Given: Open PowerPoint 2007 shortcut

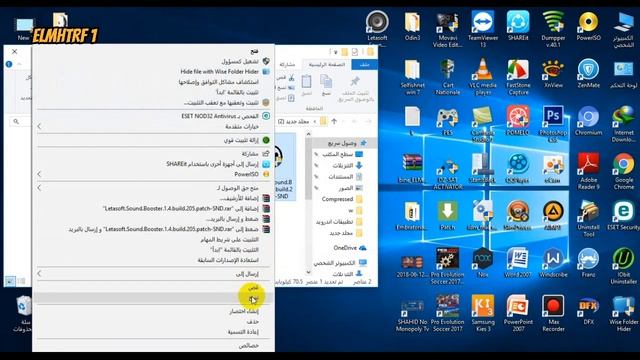Looking at the screenshot, I should pos(518,313).
